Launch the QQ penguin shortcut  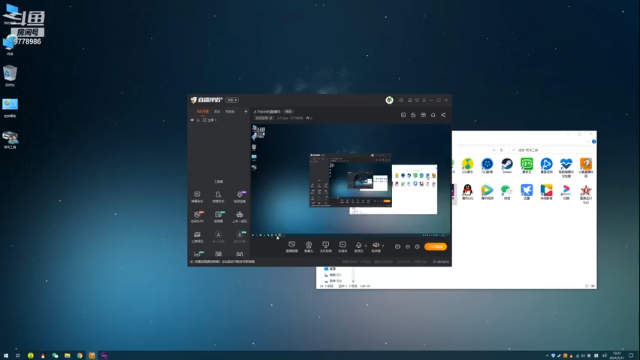467,190
